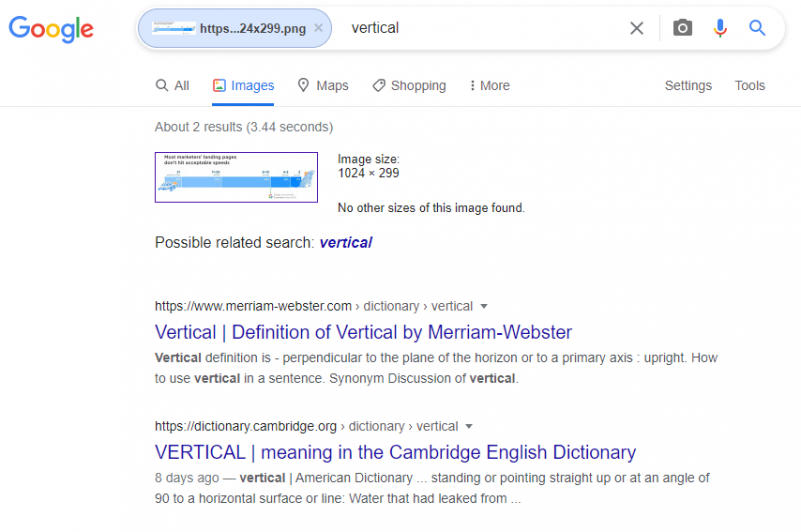Screen dimensions: 801x532
Task: Click the related search term vertical
Action: [346, 242]
